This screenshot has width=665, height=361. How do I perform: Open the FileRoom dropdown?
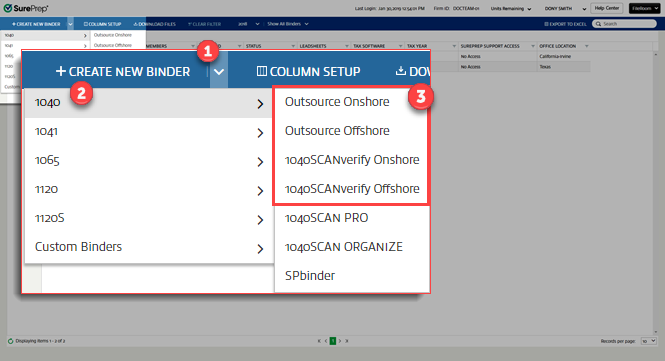pyautogui.click(x=644, y=8)
